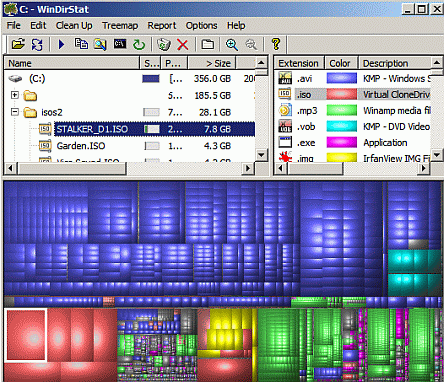This screenshot has width=444, height=382.
Task: Click directory list scroll right arrow
Action: click(248, 168)
